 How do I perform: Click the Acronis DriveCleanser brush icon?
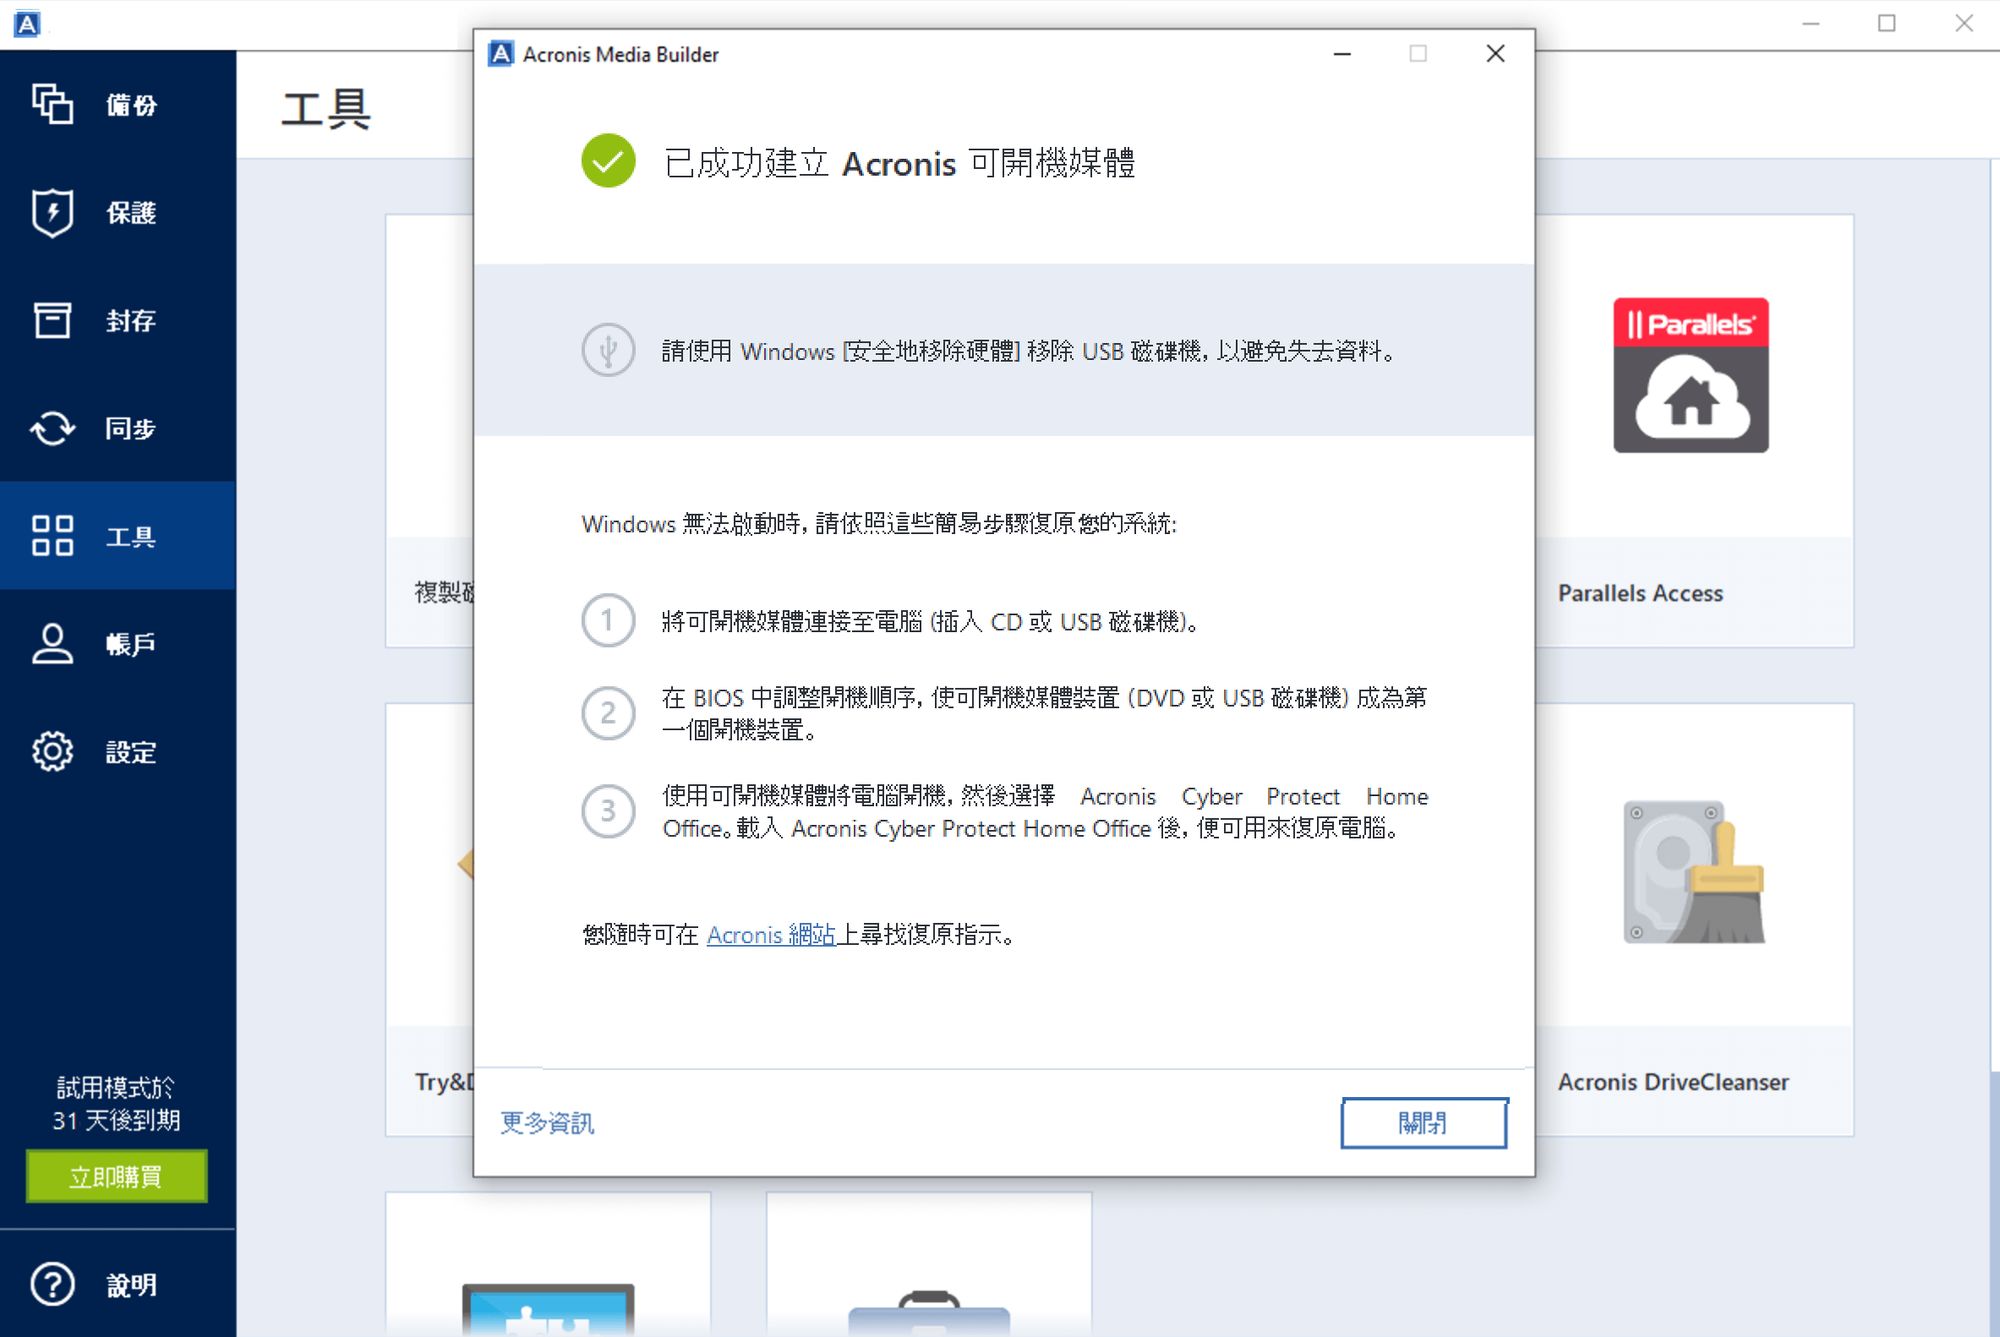click(1694, 872)
